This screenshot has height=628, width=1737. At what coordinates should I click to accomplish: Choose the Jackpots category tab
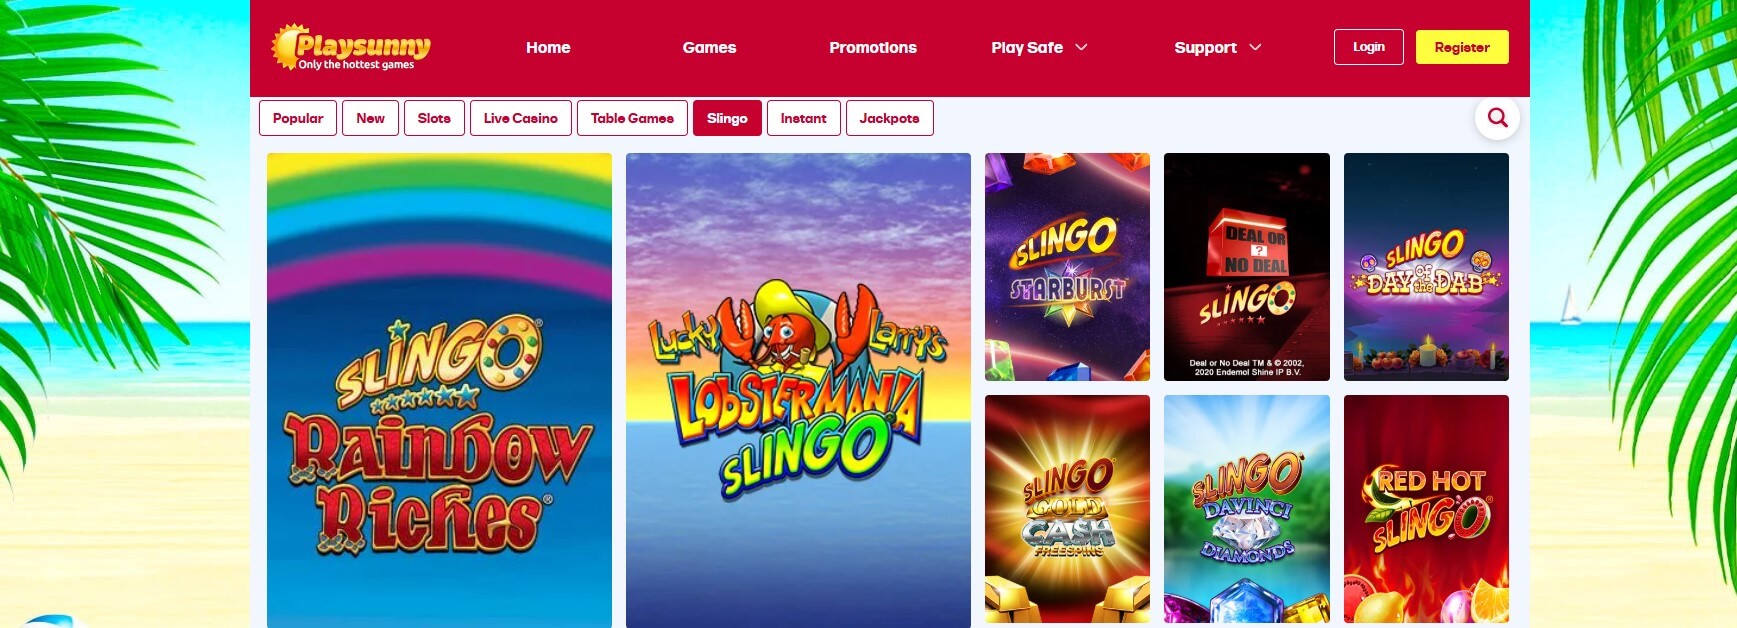pos(890,118)
